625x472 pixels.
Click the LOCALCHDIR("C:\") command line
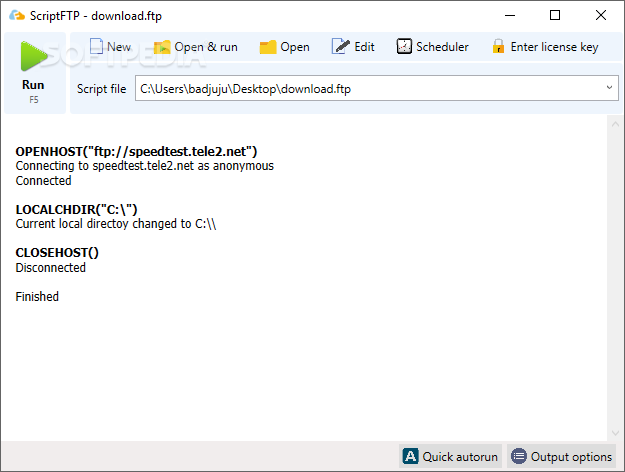[77, 209]
